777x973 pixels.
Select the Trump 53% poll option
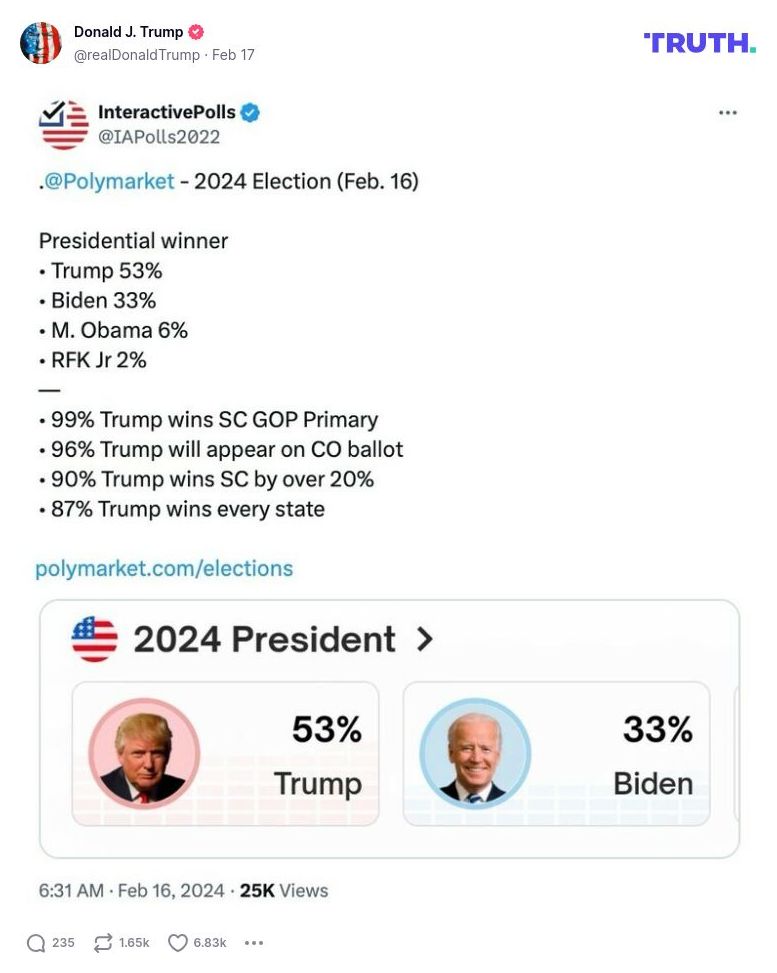(225, 753)
